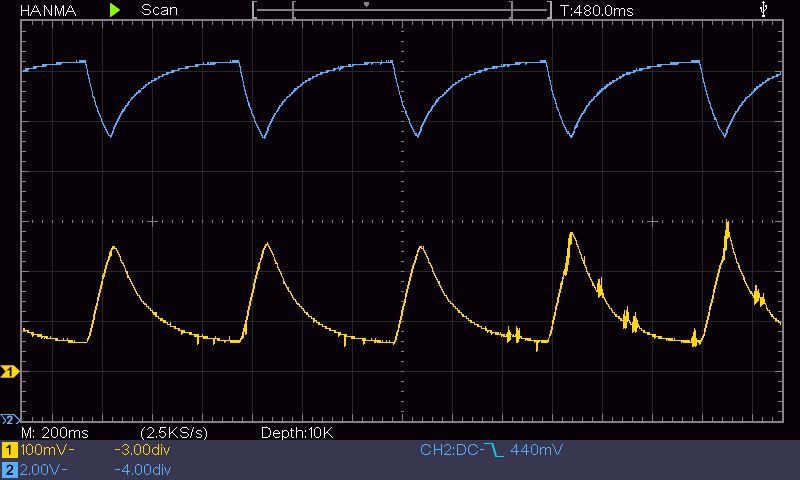800x480 pixels.
Task: Click the falling edge trigger slope icon
Action: tap(494, 450)
